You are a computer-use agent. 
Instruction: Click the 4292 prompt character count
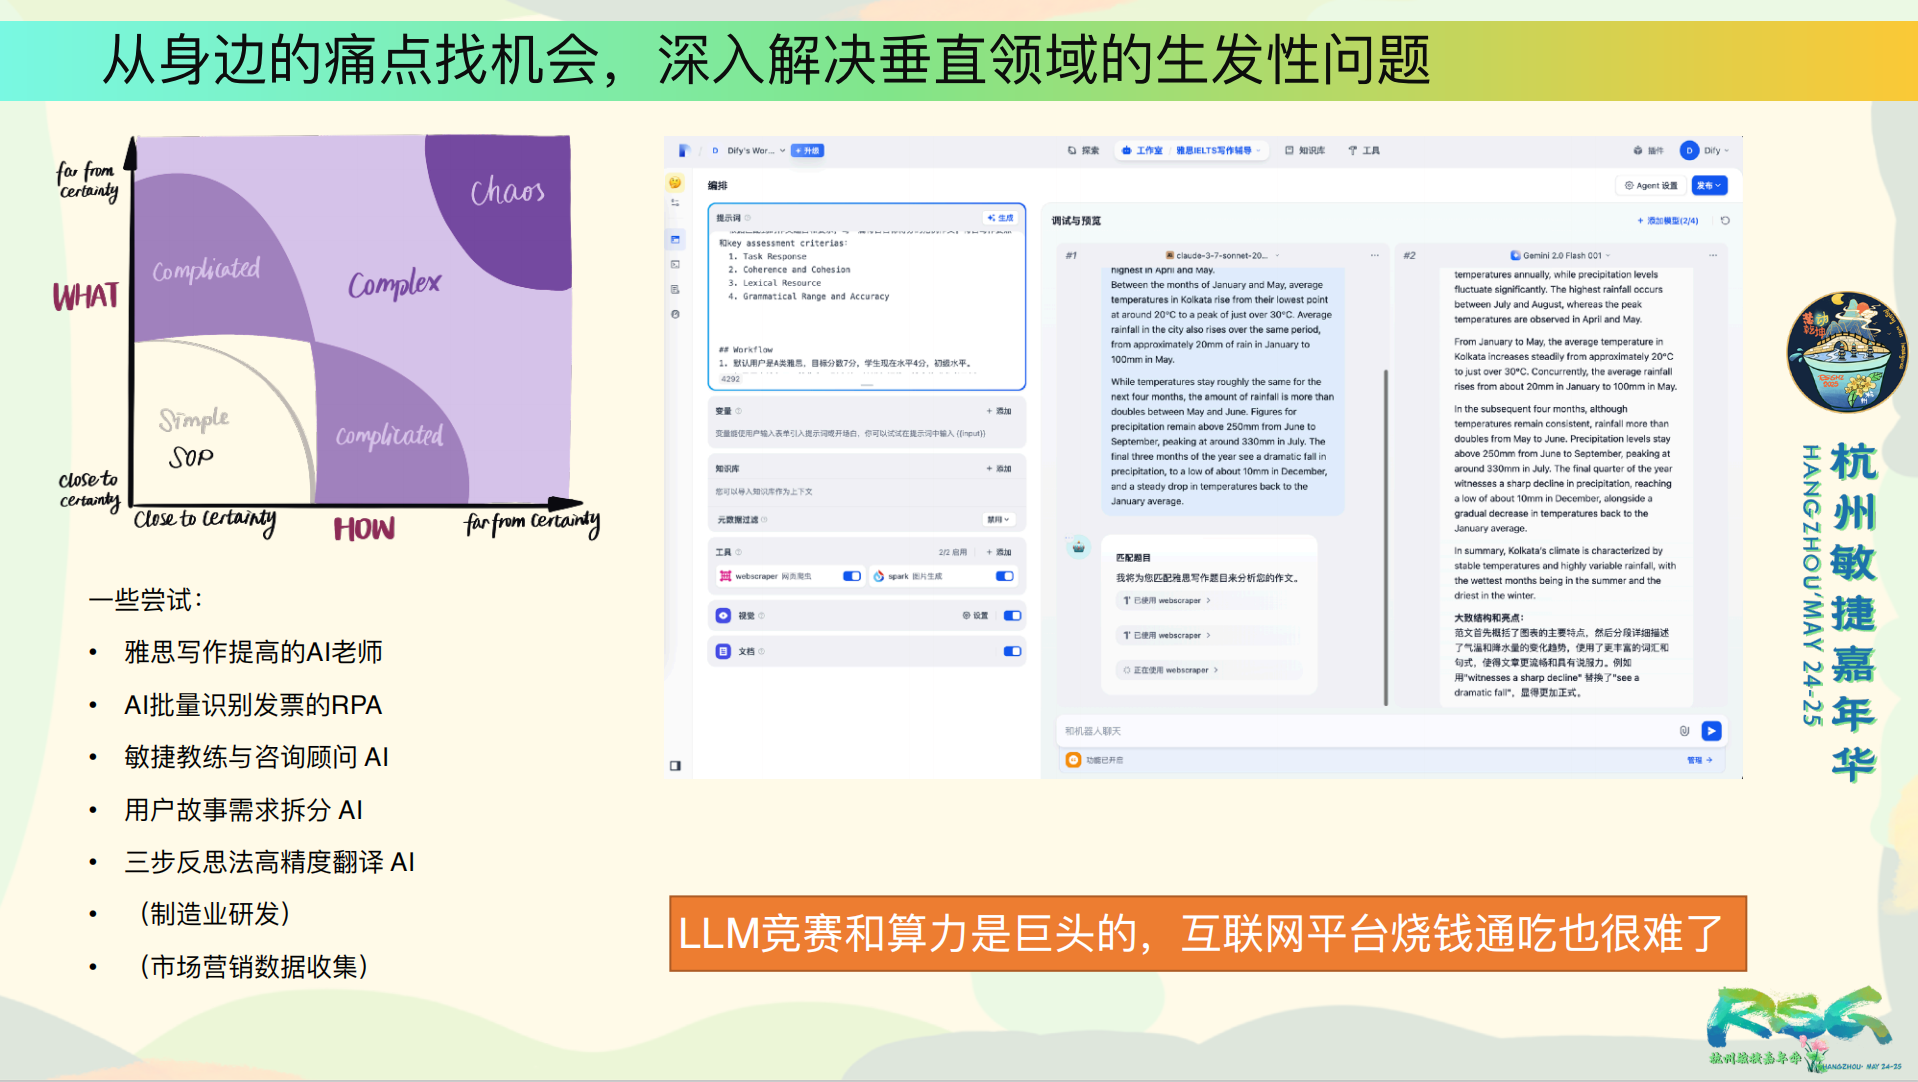731,379
